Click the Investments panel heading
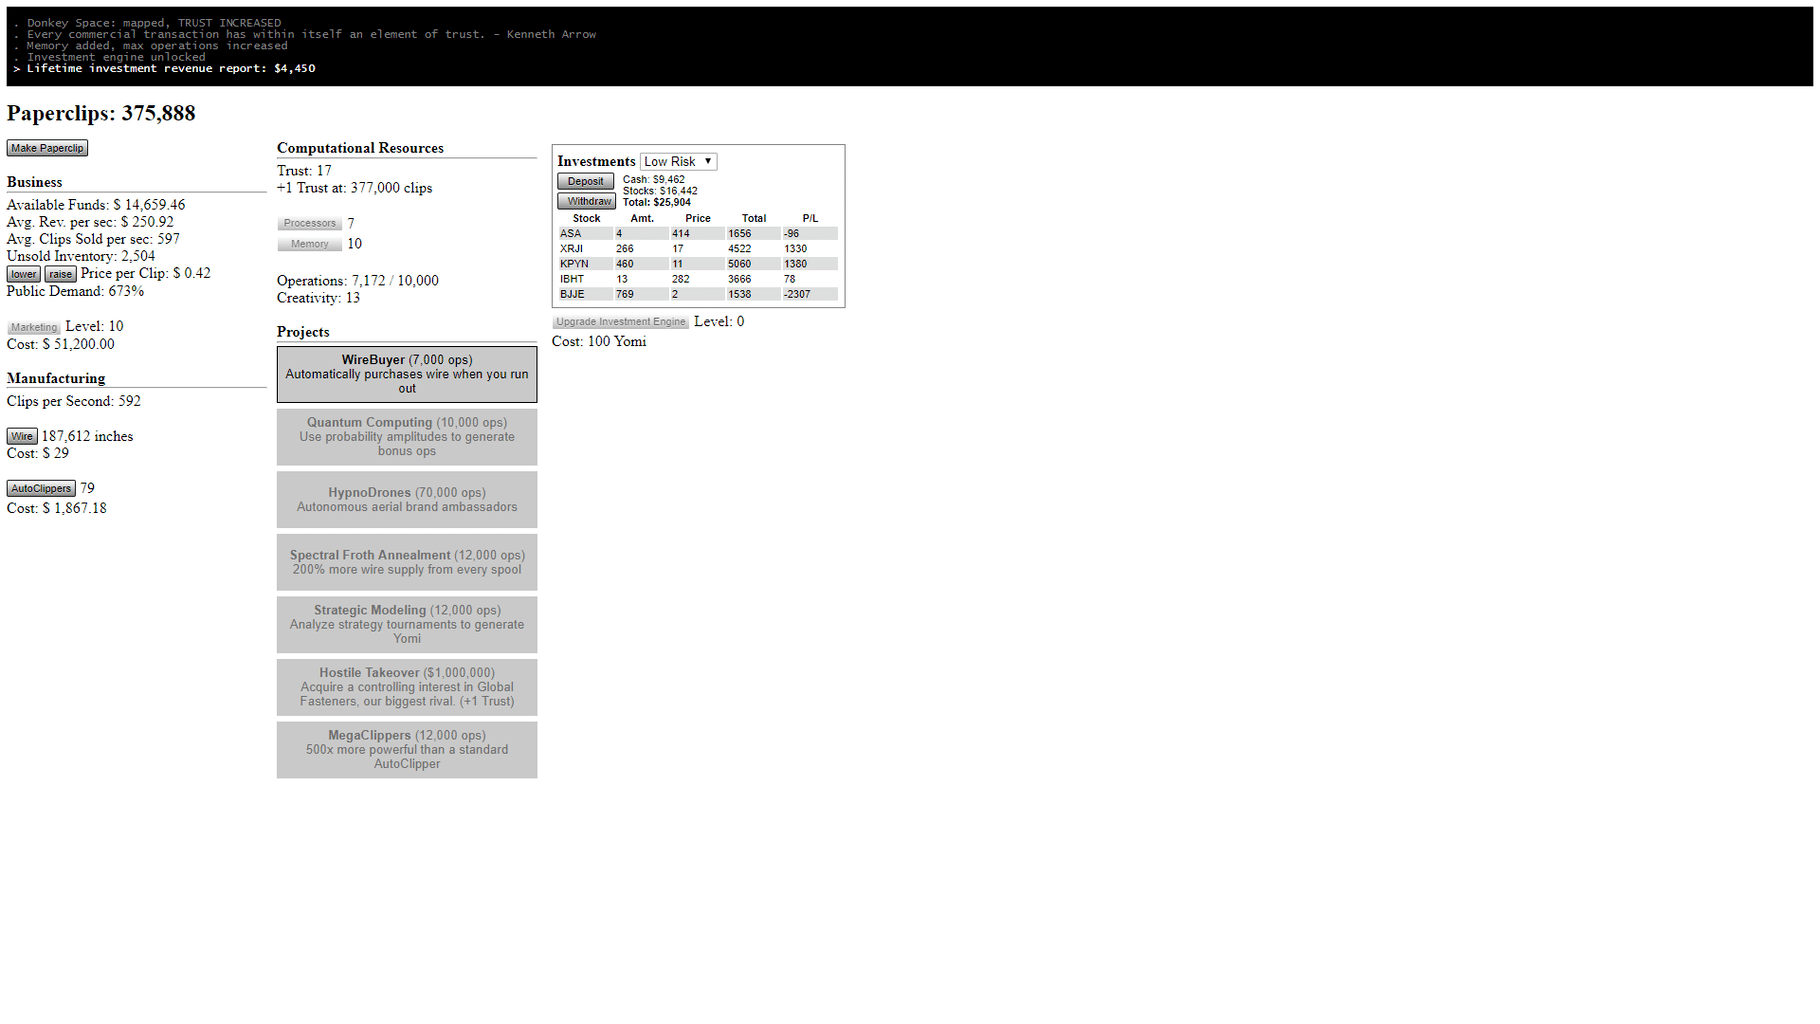This screenshot has height=1024, width=1820. pos(596,161)
